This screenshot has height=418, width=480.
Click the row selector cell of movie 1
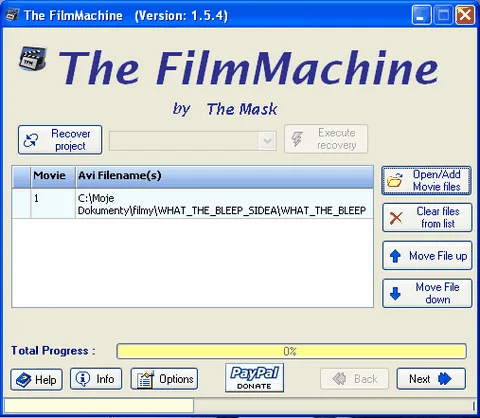tap(21, 204)
